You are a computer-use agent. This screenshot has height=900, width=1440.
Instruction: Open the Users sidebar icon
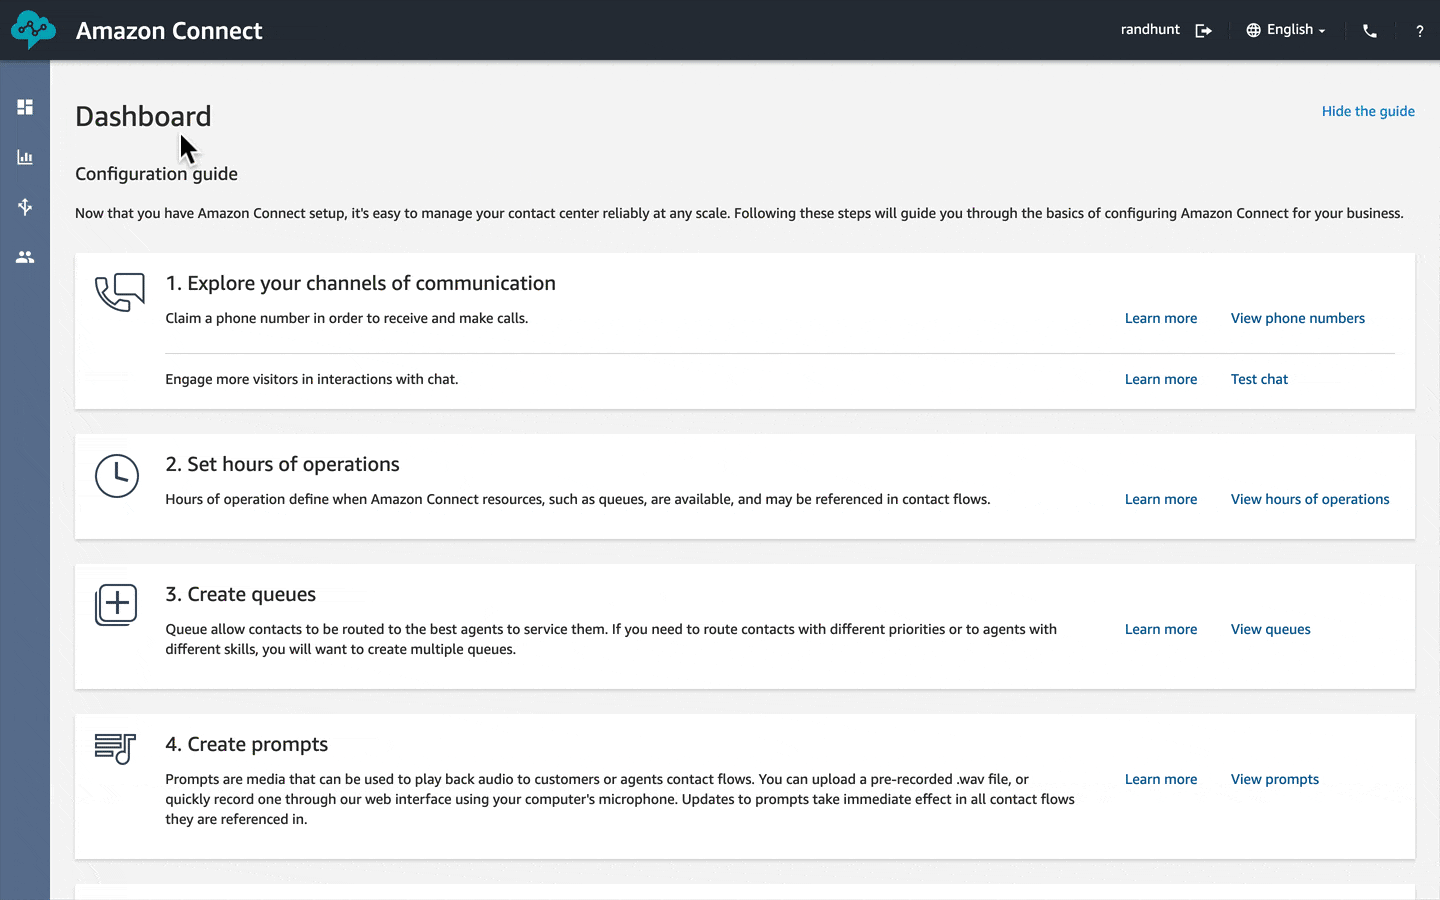pos(25,257)
